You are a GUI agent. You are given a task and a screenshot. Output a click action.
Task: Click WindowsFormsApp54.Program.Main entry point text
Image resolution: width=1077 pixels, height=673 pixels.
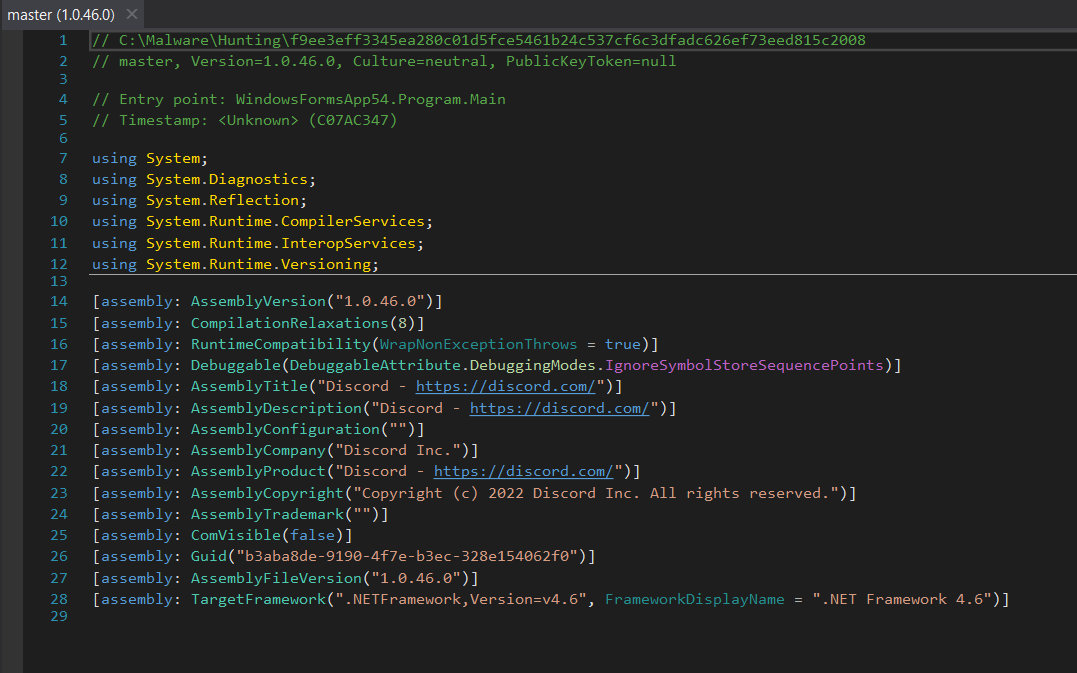[370, 100]
